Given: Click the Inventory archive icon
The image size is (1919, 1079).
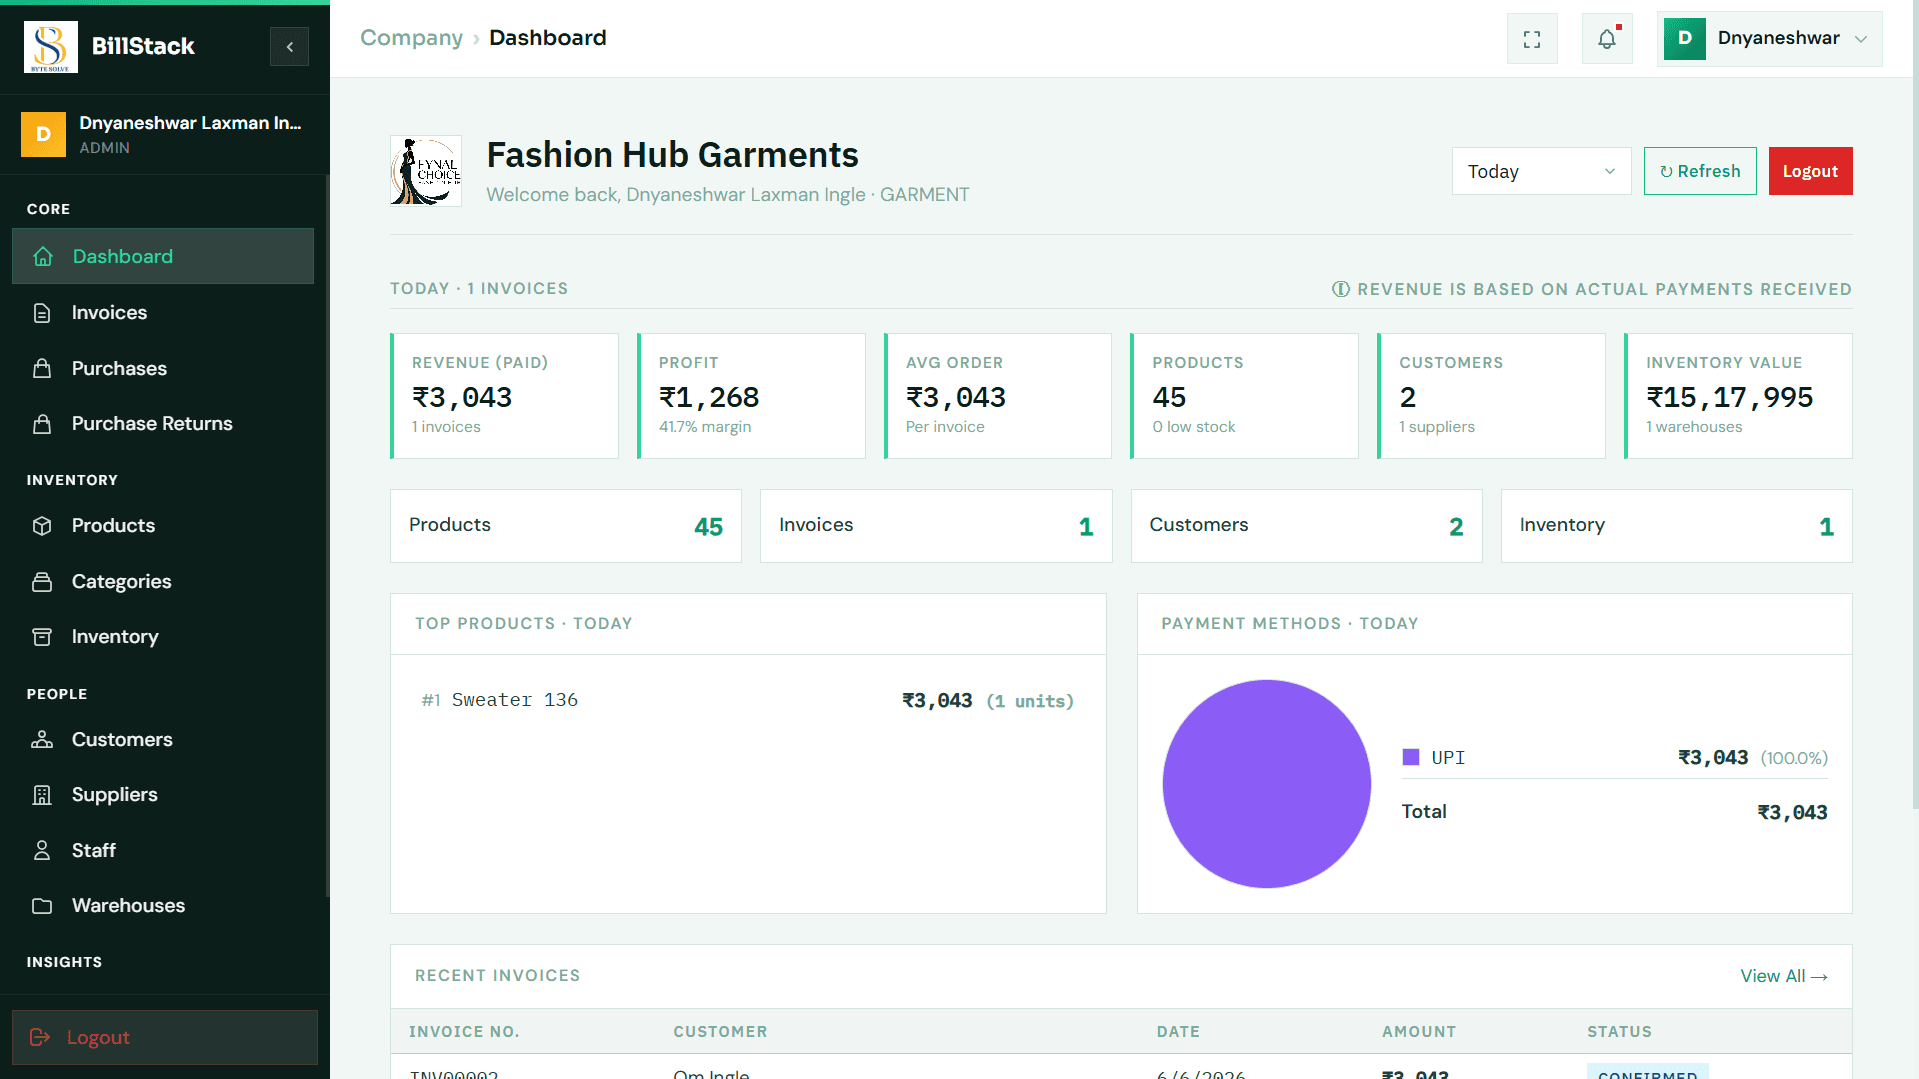Looking at the screenshot, I should pyautogui.click(x=42, y=637).
